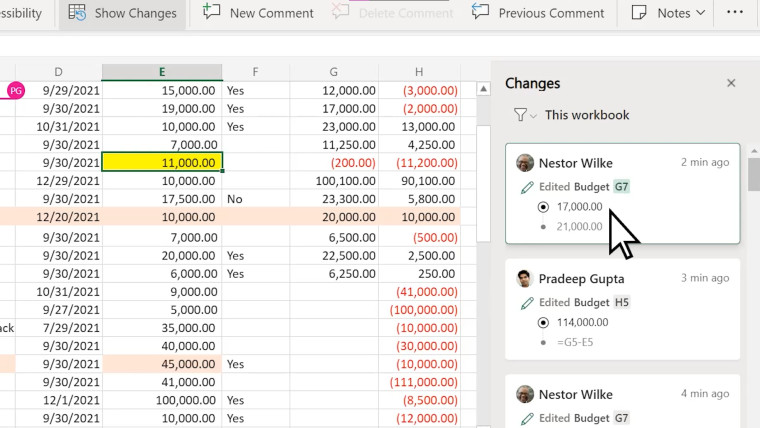The width and height of the screenshot is (760, 428).
Task: Click the spreadsheet vertical scrollbar thumb
Action: pos(483,183)
